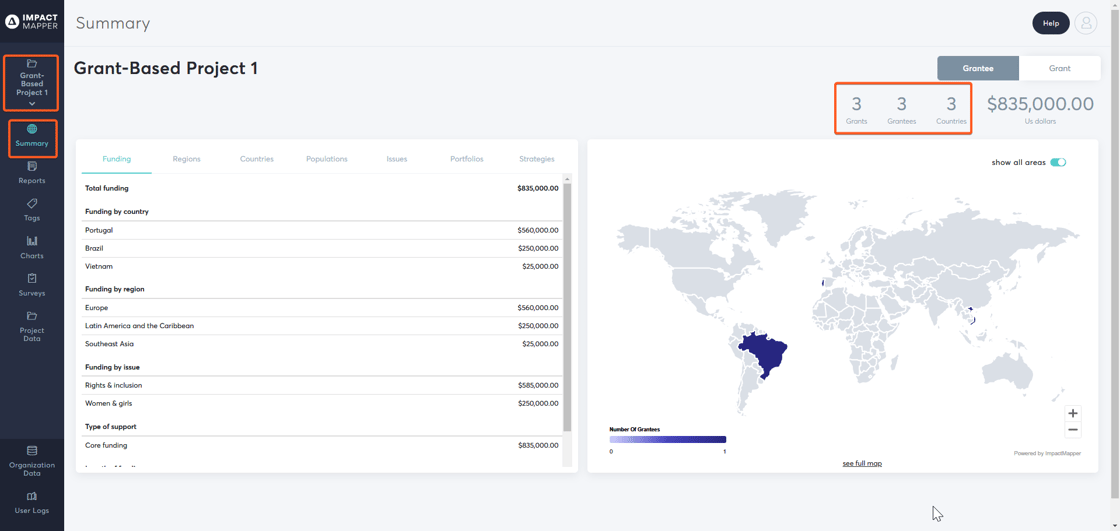Open Project Data folder icon
This screenshot has height=531, width=1120.
click(x=32, y=317)
